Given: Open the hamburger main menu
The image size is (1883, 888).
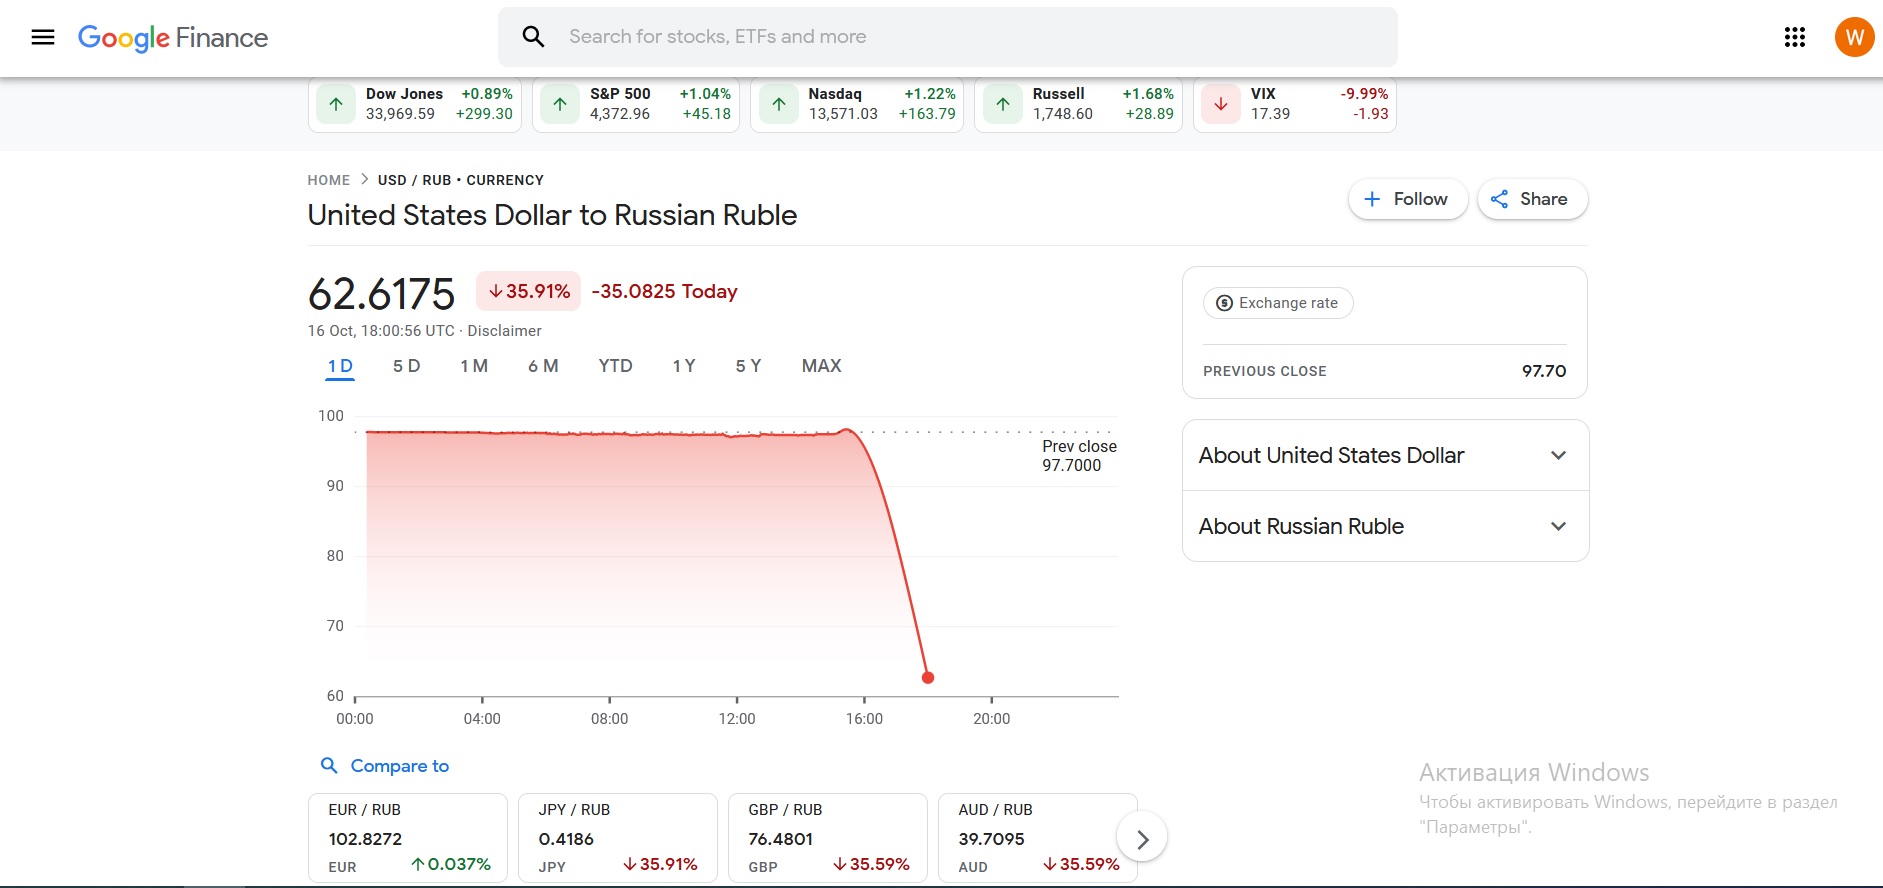Looking at the screenshot, I should click(43, 37).
